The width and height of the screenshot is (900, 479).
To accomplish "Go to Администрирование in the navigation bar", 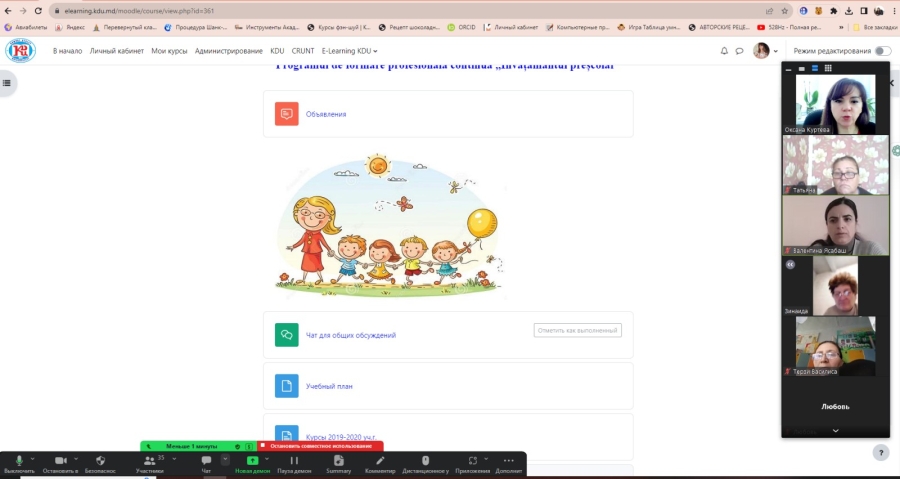I will 228,51.
